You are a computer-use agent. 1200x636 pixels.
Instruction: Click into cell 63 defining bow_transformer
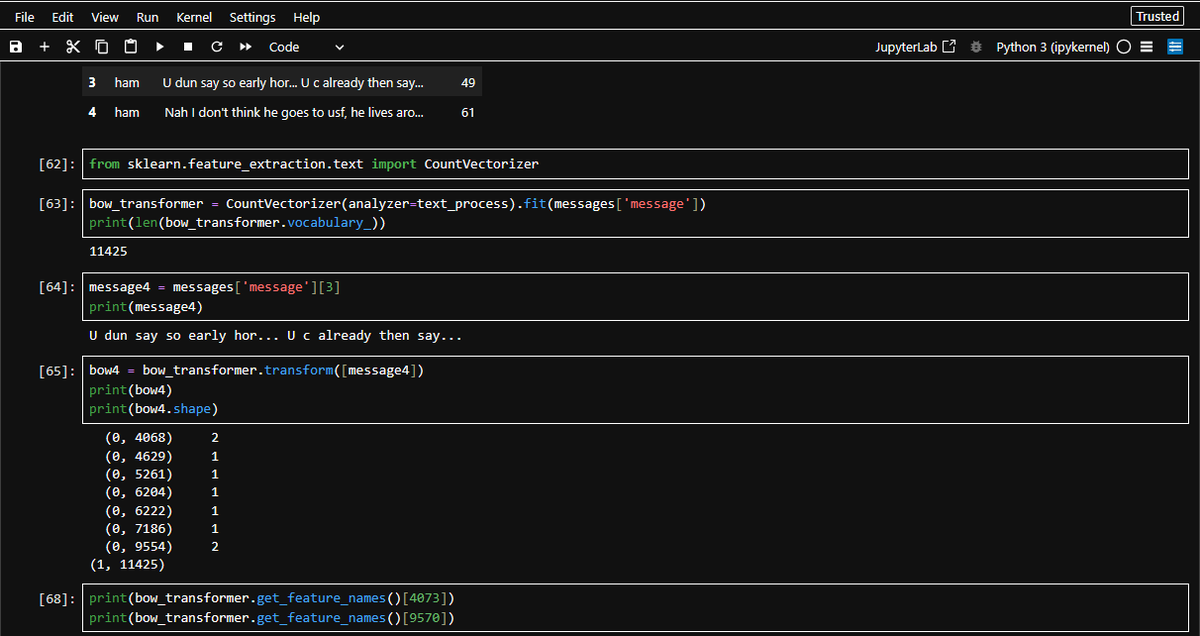pos(635,213)
